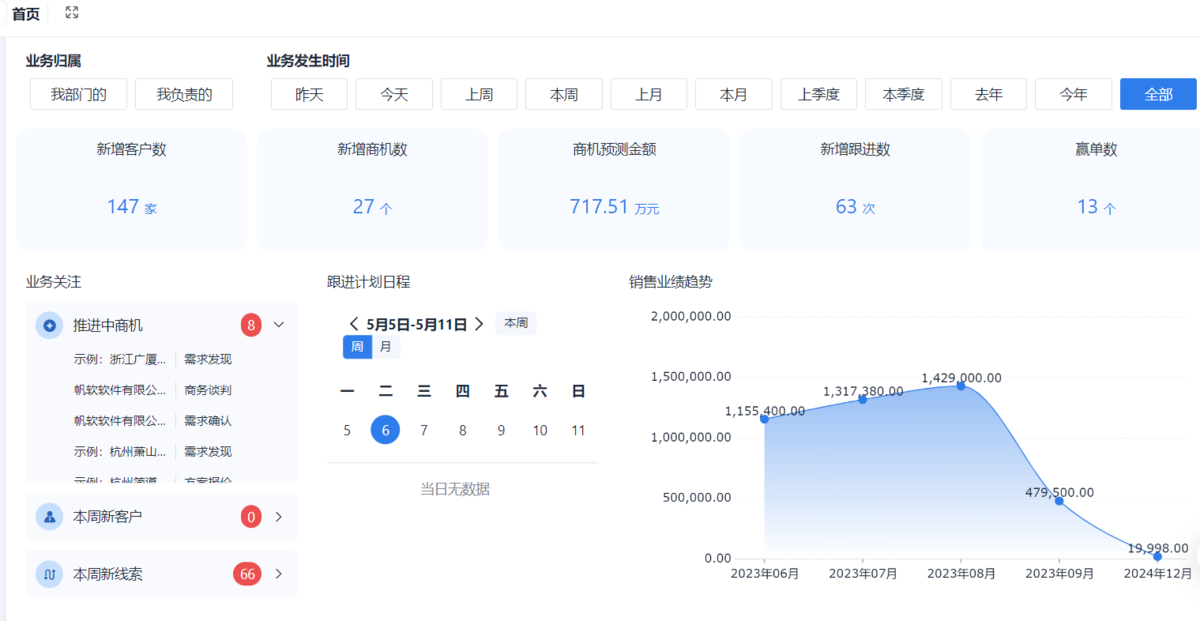Expand the 本周新客户 section

[279, 517]
